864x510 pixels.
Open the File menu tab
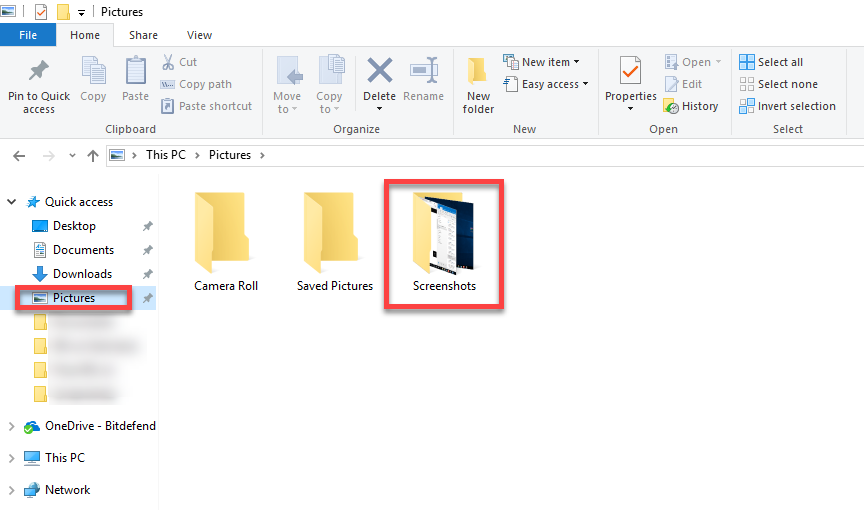[x=28, y=35]
